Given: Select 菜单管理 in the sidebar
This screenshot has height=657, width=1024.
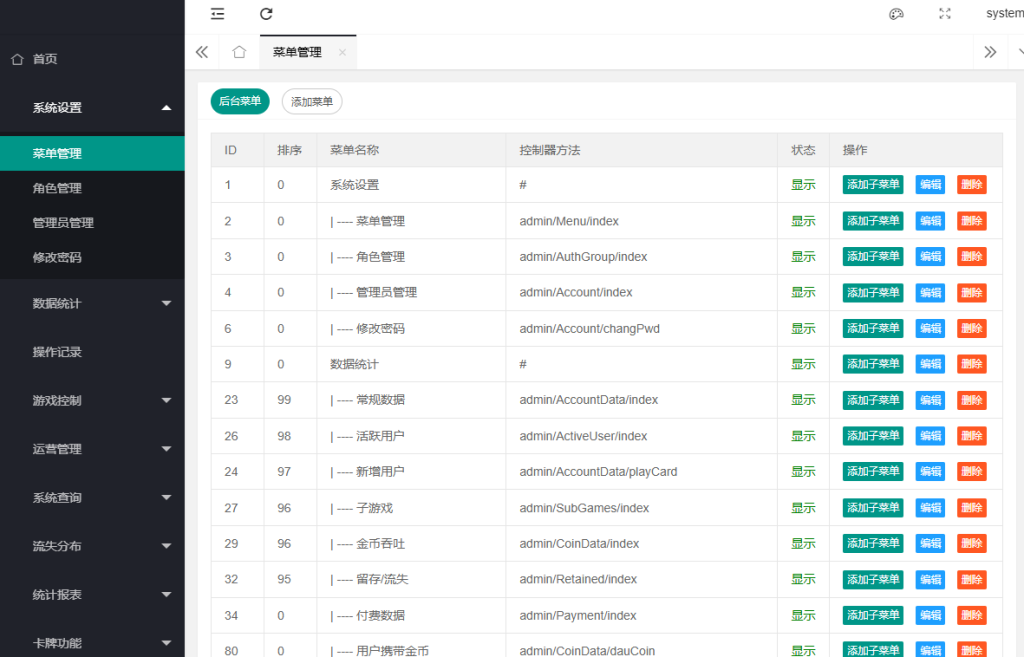Looking at the screenshot, I should tap(92, 153).
